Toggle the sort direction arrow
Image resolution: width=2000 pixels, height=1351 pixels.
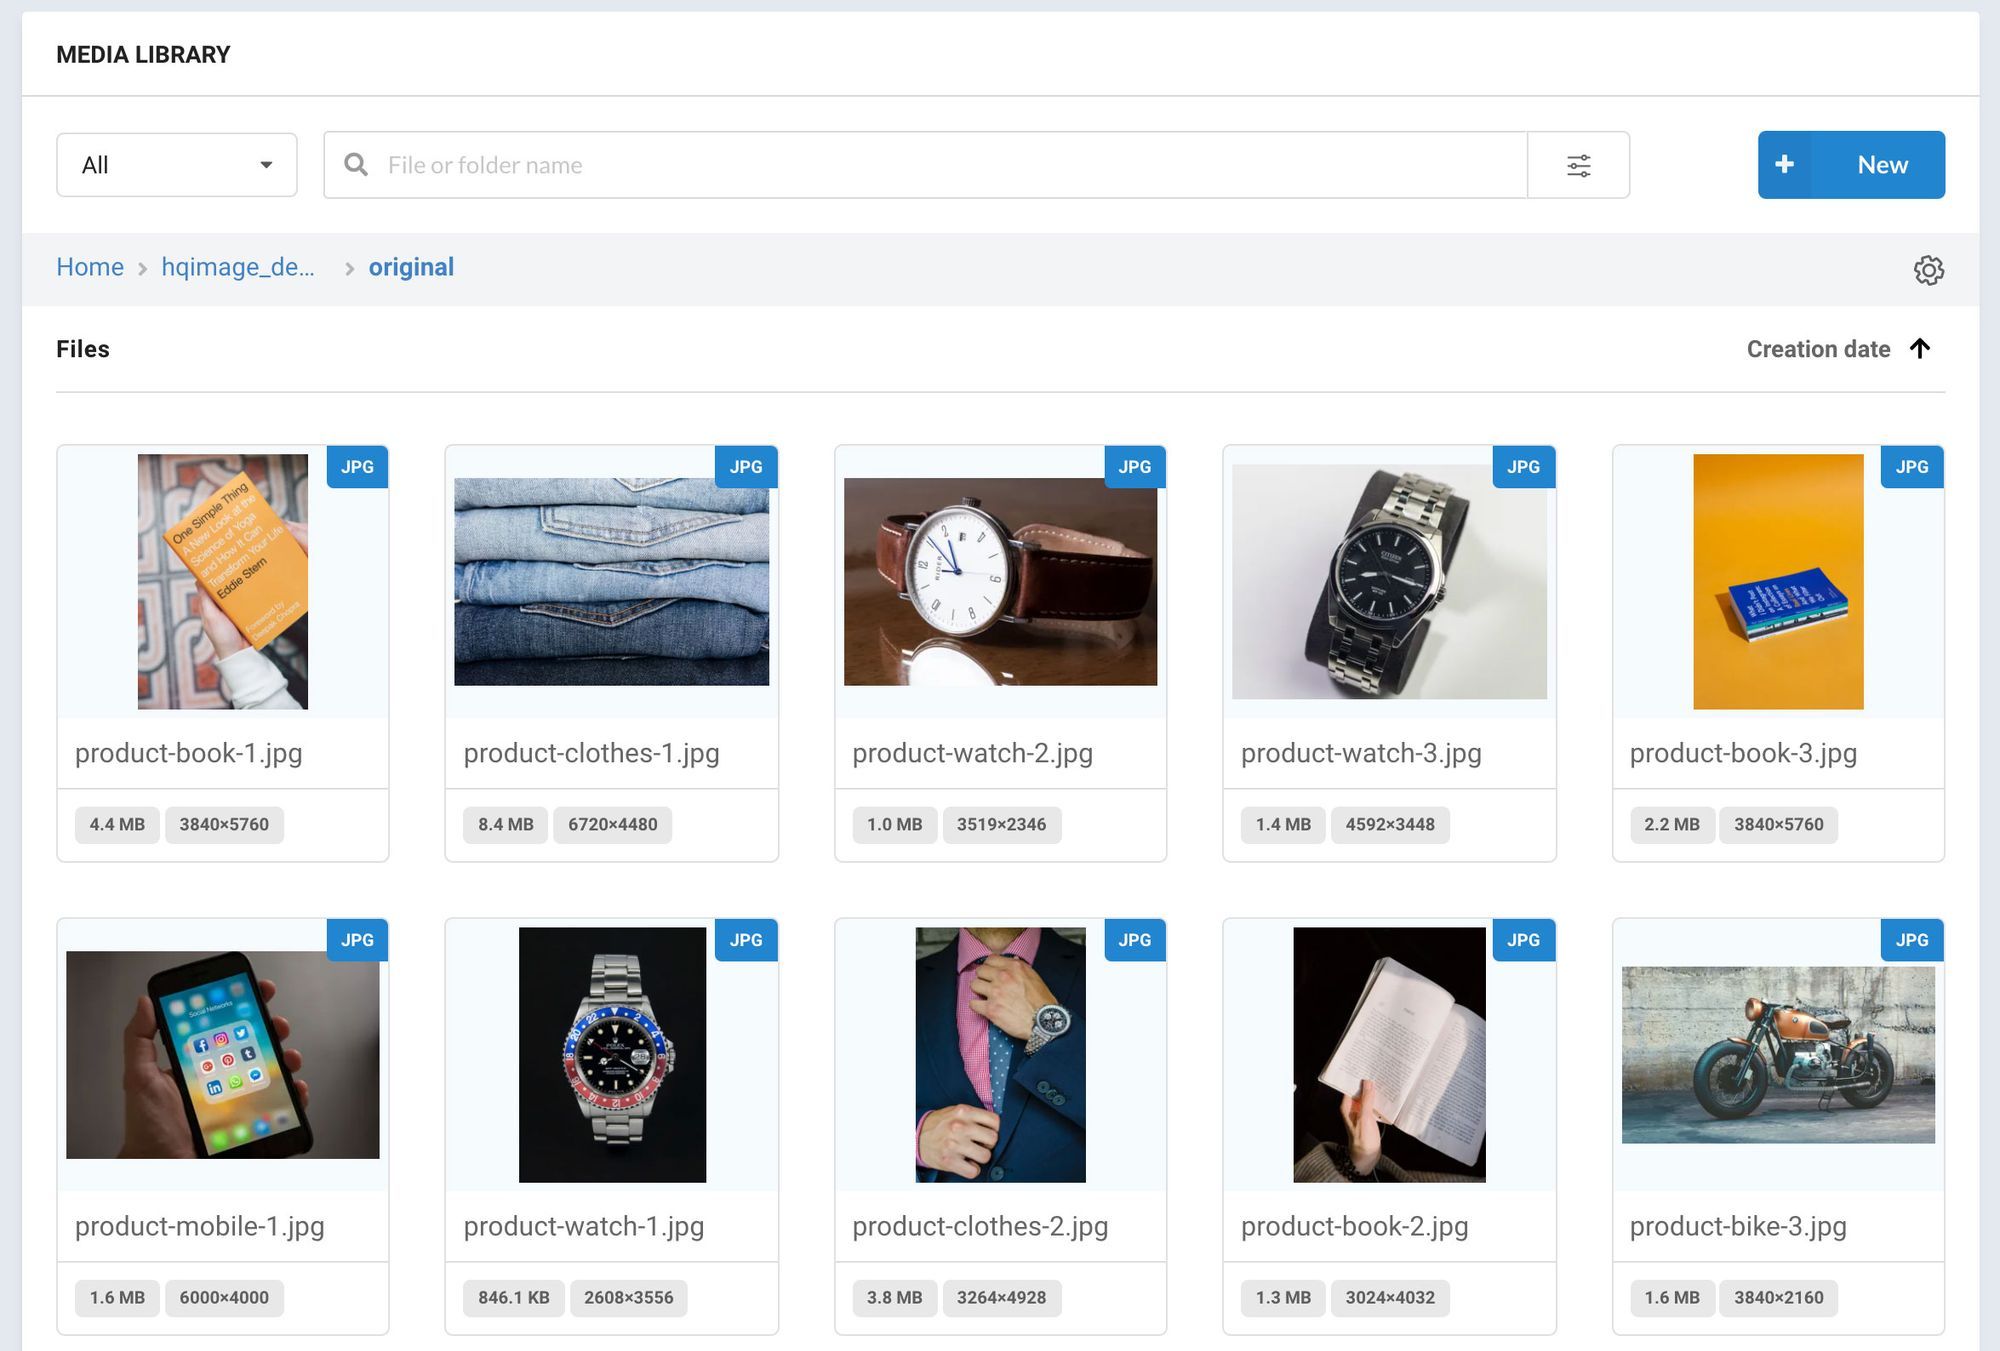(x=1919, y=349)
